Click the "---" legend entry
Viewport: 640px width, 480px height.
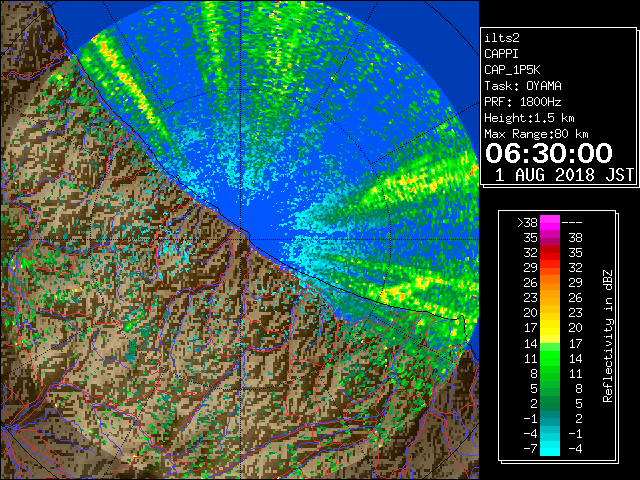(x=572, y=223)
